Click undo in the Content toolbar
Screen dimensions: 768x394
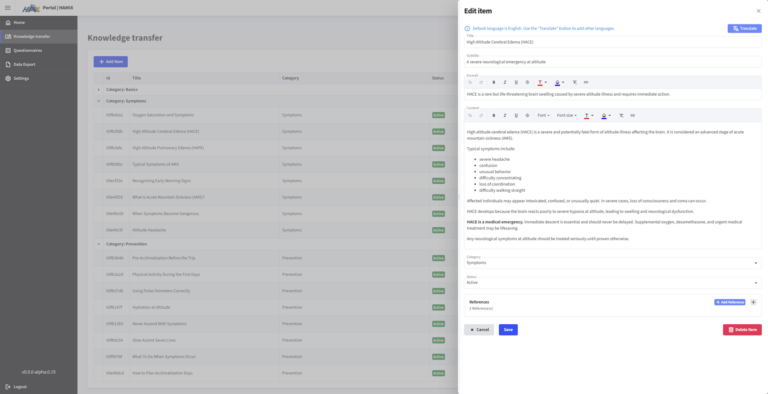470,116
